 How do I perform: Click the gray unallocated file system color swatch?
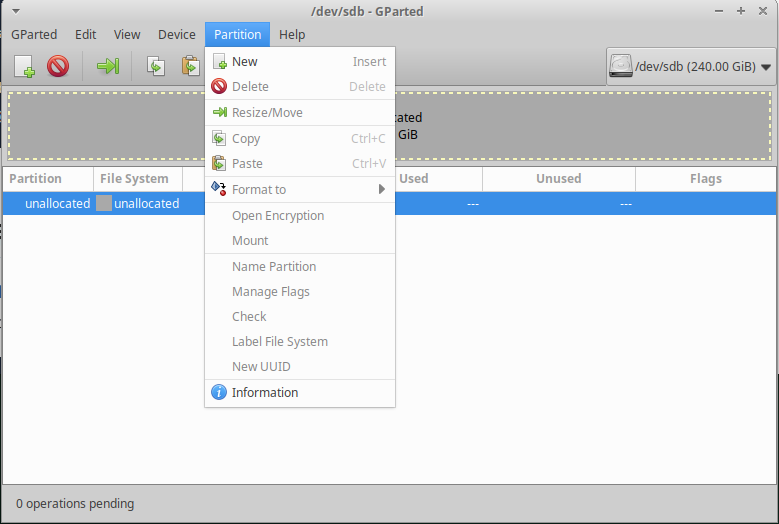[104, 204]
